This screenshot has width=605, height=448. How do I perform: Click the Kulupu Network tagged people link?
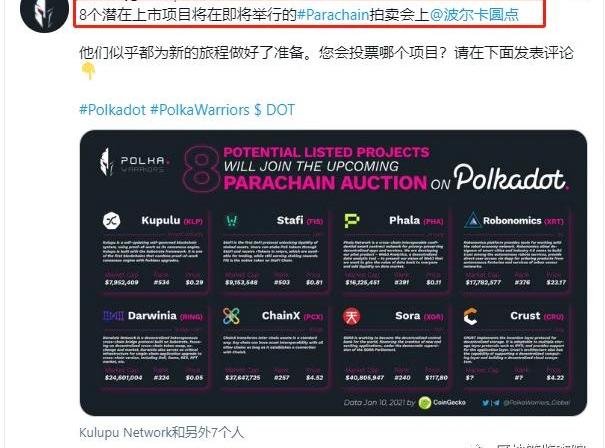click(x=161, y=433)
